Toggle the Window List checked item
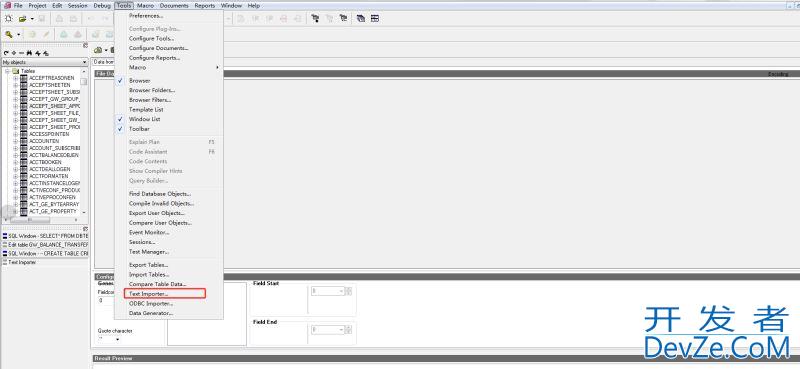800x369 pixels. pyautogui.click(x=144, y=119)
